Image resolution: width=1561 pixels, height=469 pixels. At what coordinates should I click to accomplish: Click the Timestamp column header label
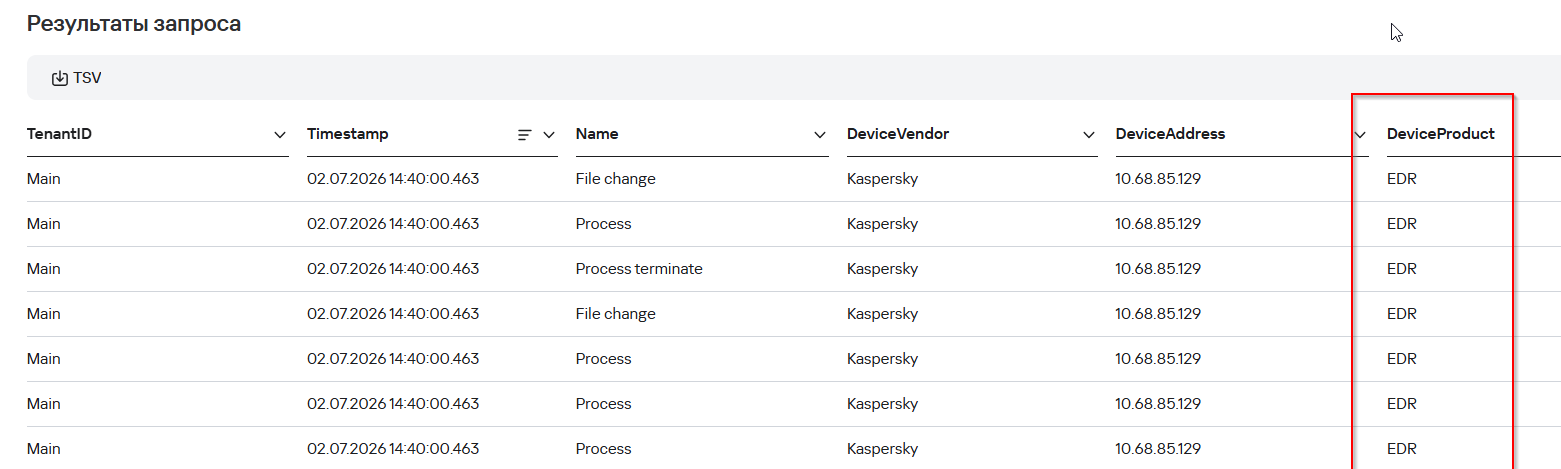point(348,134)
